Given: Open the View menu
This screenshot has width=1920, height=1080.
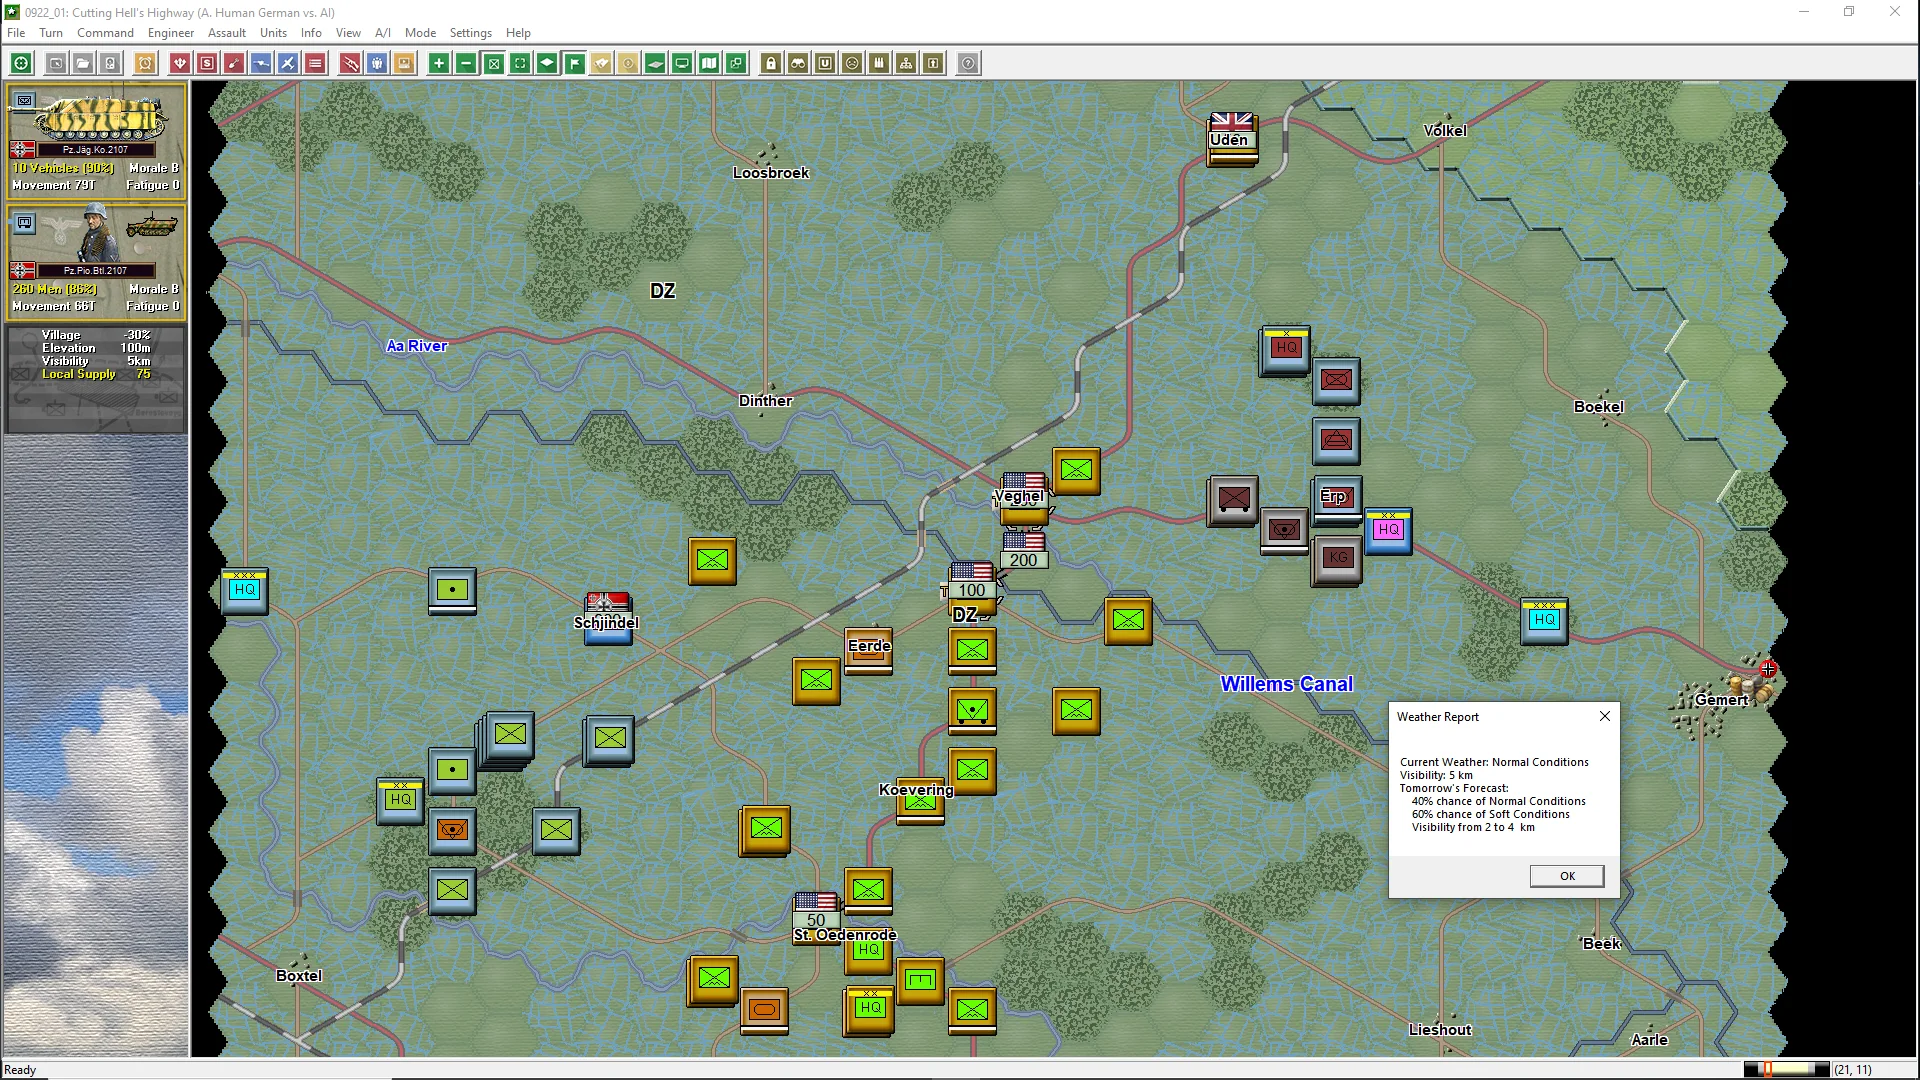Looking at the screenshot, I should [348, 33].
